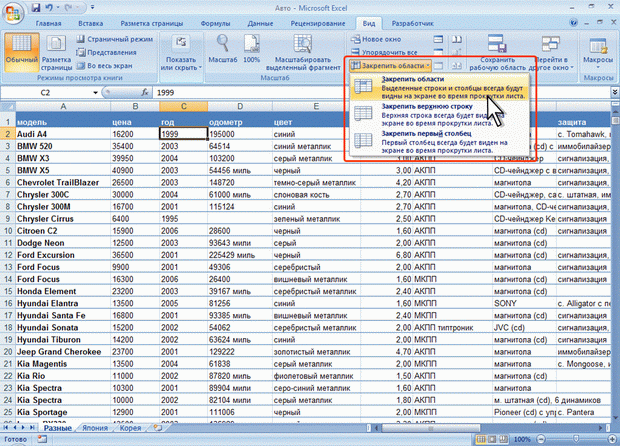Open Page Break (Страничный режим) view
Screen dimensions: 620x446
pos(115,39)
